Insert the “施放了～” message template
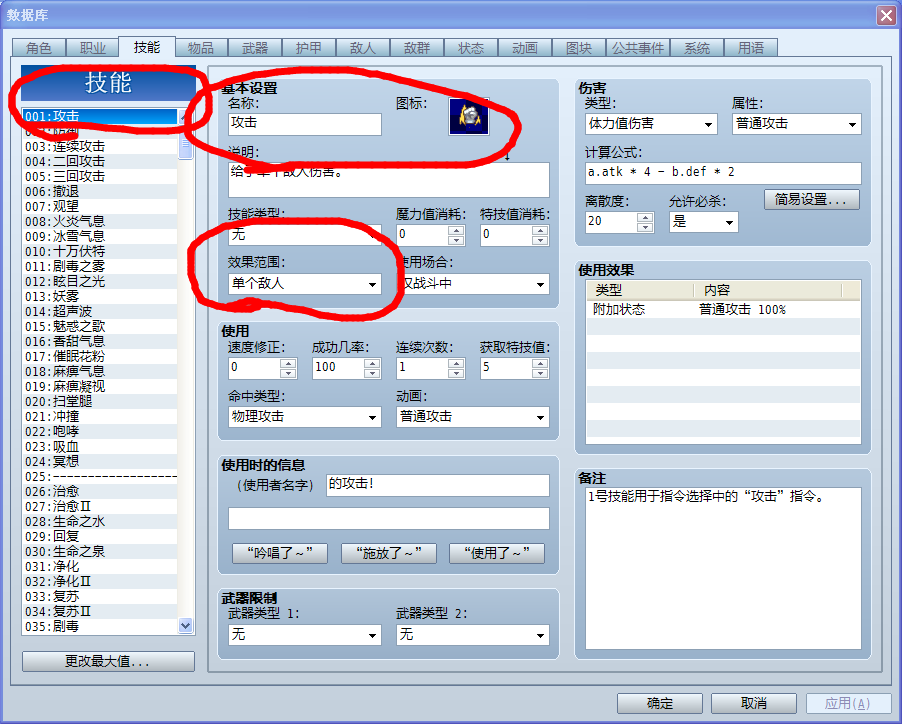902x724 pixels. 388,553
